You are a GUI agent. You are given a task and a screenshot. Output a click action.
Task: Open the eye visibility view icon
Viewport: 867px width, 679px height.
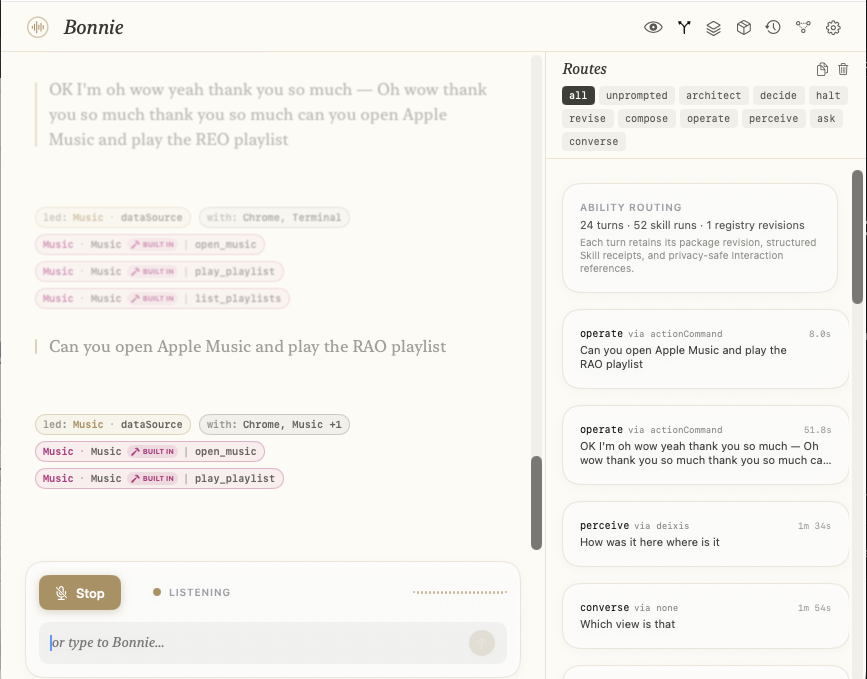click(x=653, y=27)
